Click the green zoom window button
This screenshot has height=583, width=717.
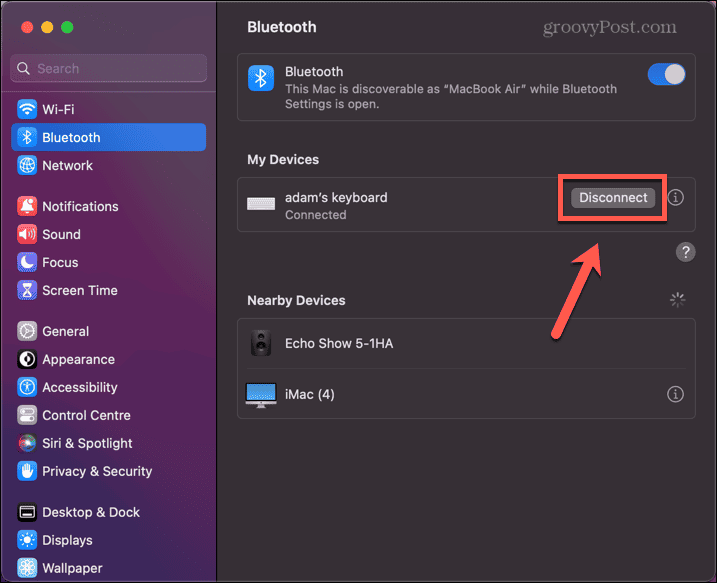(x=67, y=27)
